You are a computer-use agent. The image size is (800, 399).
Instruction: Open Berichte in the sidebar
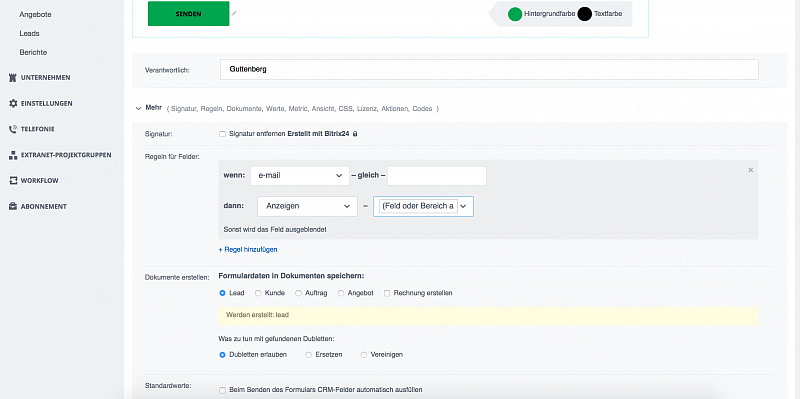coord(33,52)
